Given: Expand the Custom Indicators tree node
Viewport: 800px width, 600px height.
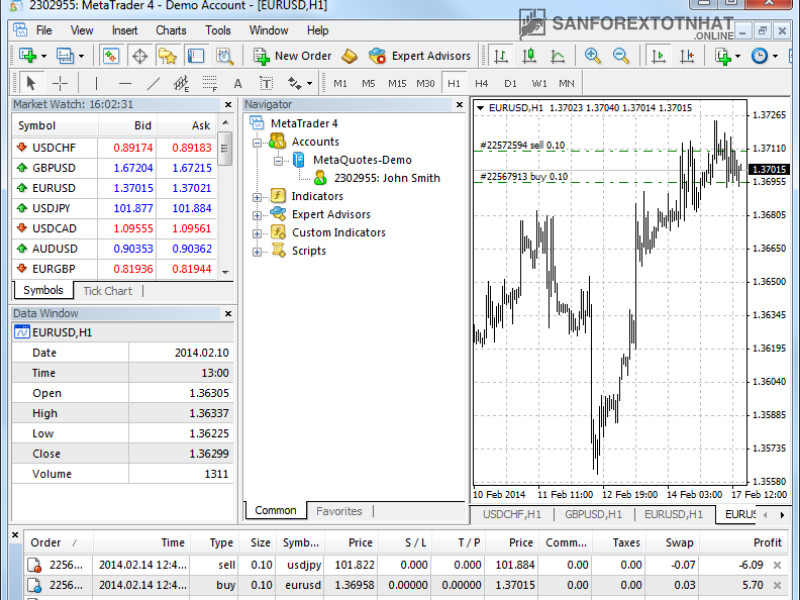Looking at the screenshot, I should pyautogui.click(x=257, y=234).
